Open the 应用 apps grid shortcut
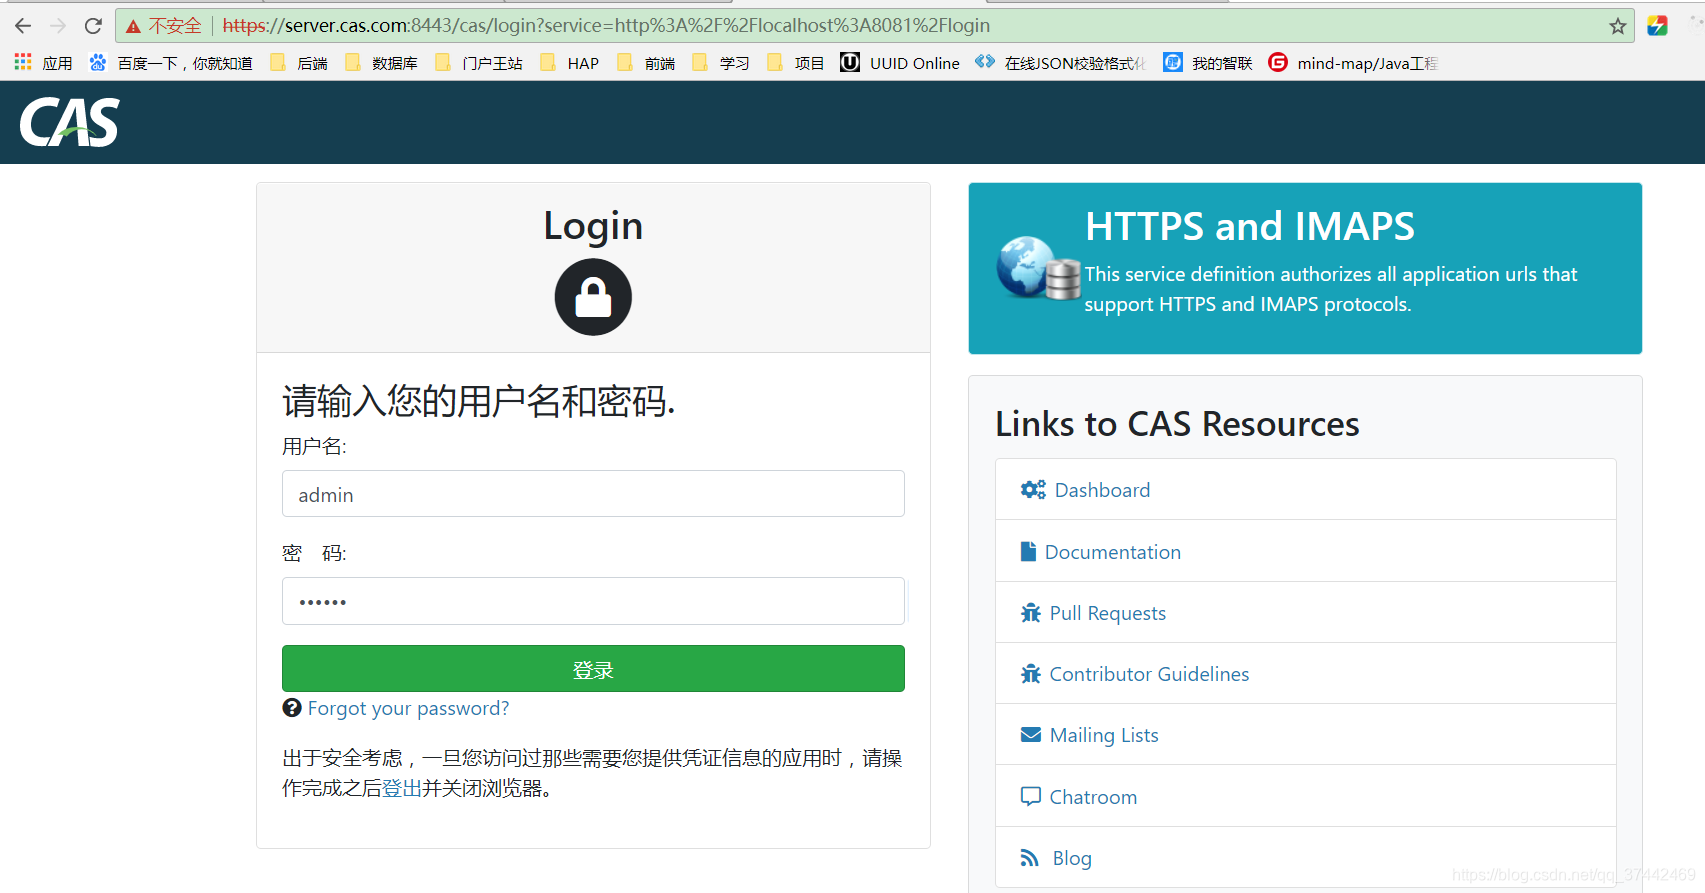 tap(43, 63)
